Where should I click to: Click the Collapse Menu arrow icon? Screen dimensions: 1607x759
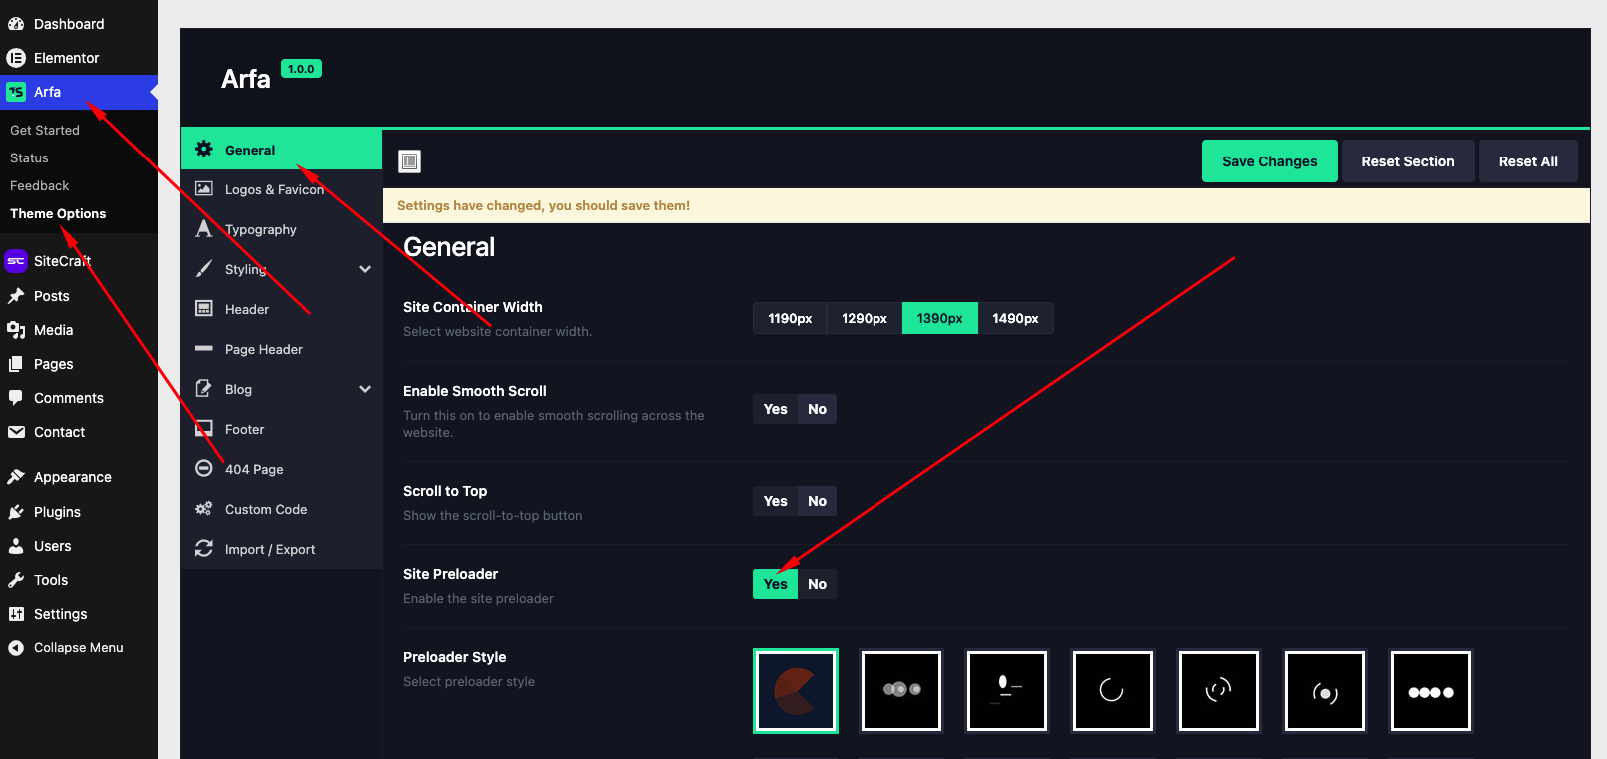(16, 648)
